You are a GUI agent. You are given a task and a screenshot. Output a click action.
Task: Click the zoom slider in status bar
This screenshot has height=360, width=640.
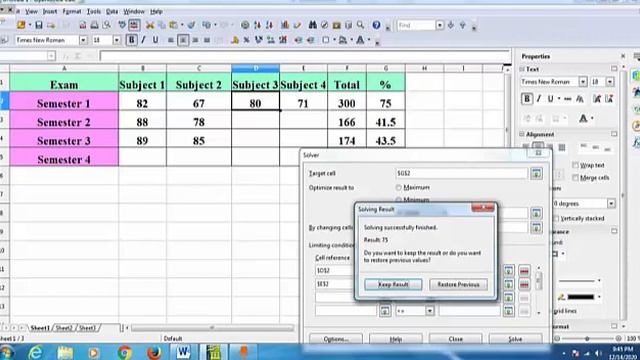[587, 338]
